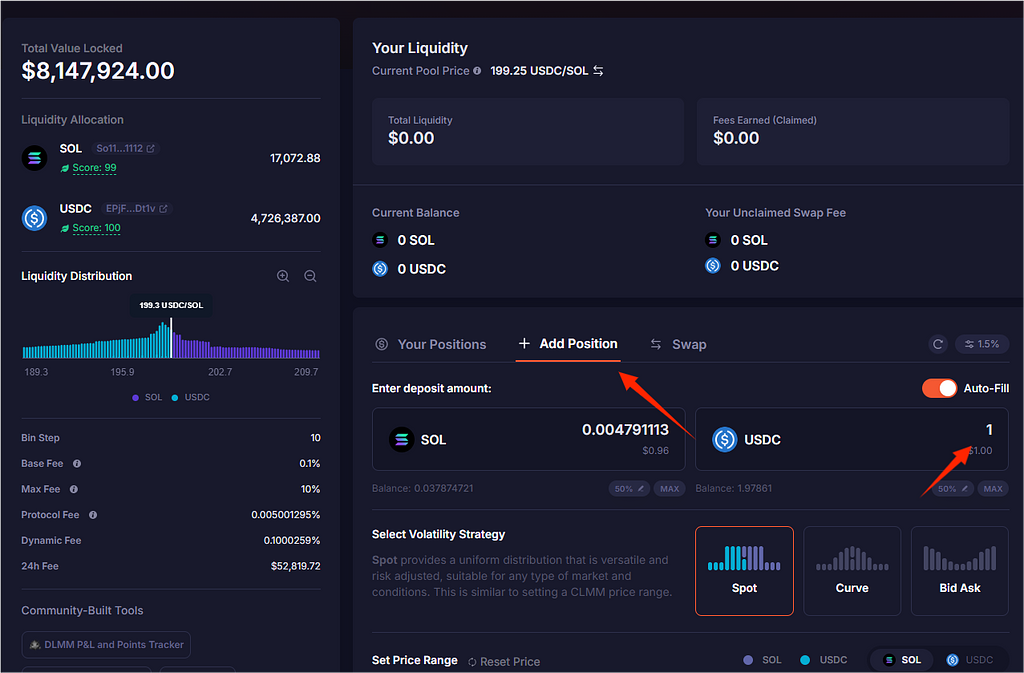Screen dimensions: 1024x673
Task: Click info icon next to Current Pool Price
Action: [477, 71]
